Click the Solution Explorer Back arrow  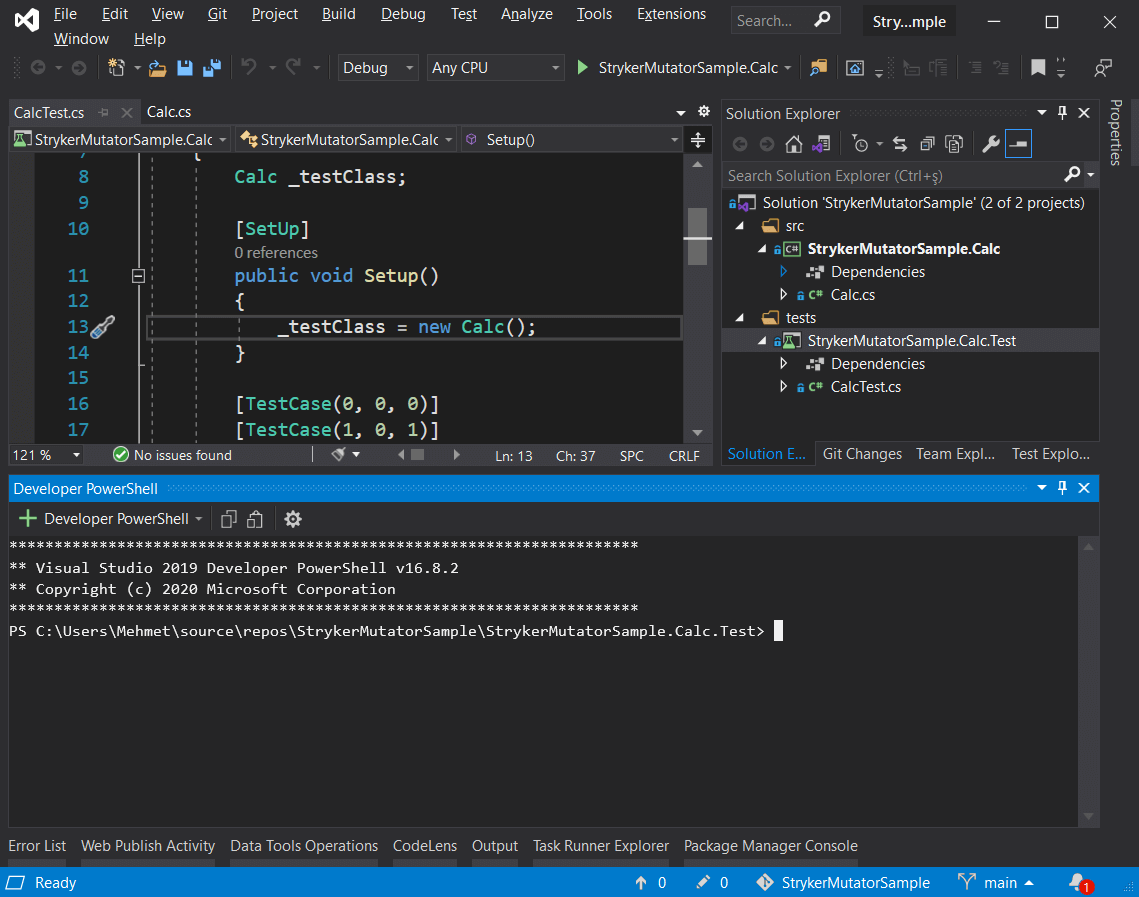pyautogui.click(x=740, y=144)
